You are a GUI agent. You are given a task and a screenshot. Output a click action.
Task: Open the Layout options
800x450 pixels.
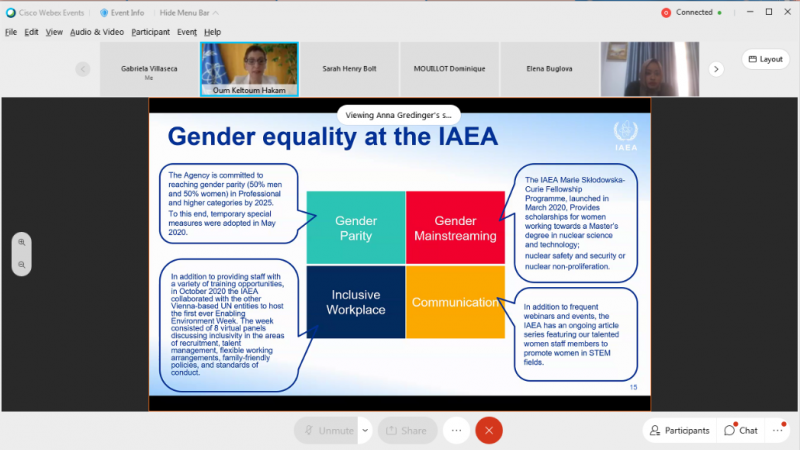tap(765, 59)
